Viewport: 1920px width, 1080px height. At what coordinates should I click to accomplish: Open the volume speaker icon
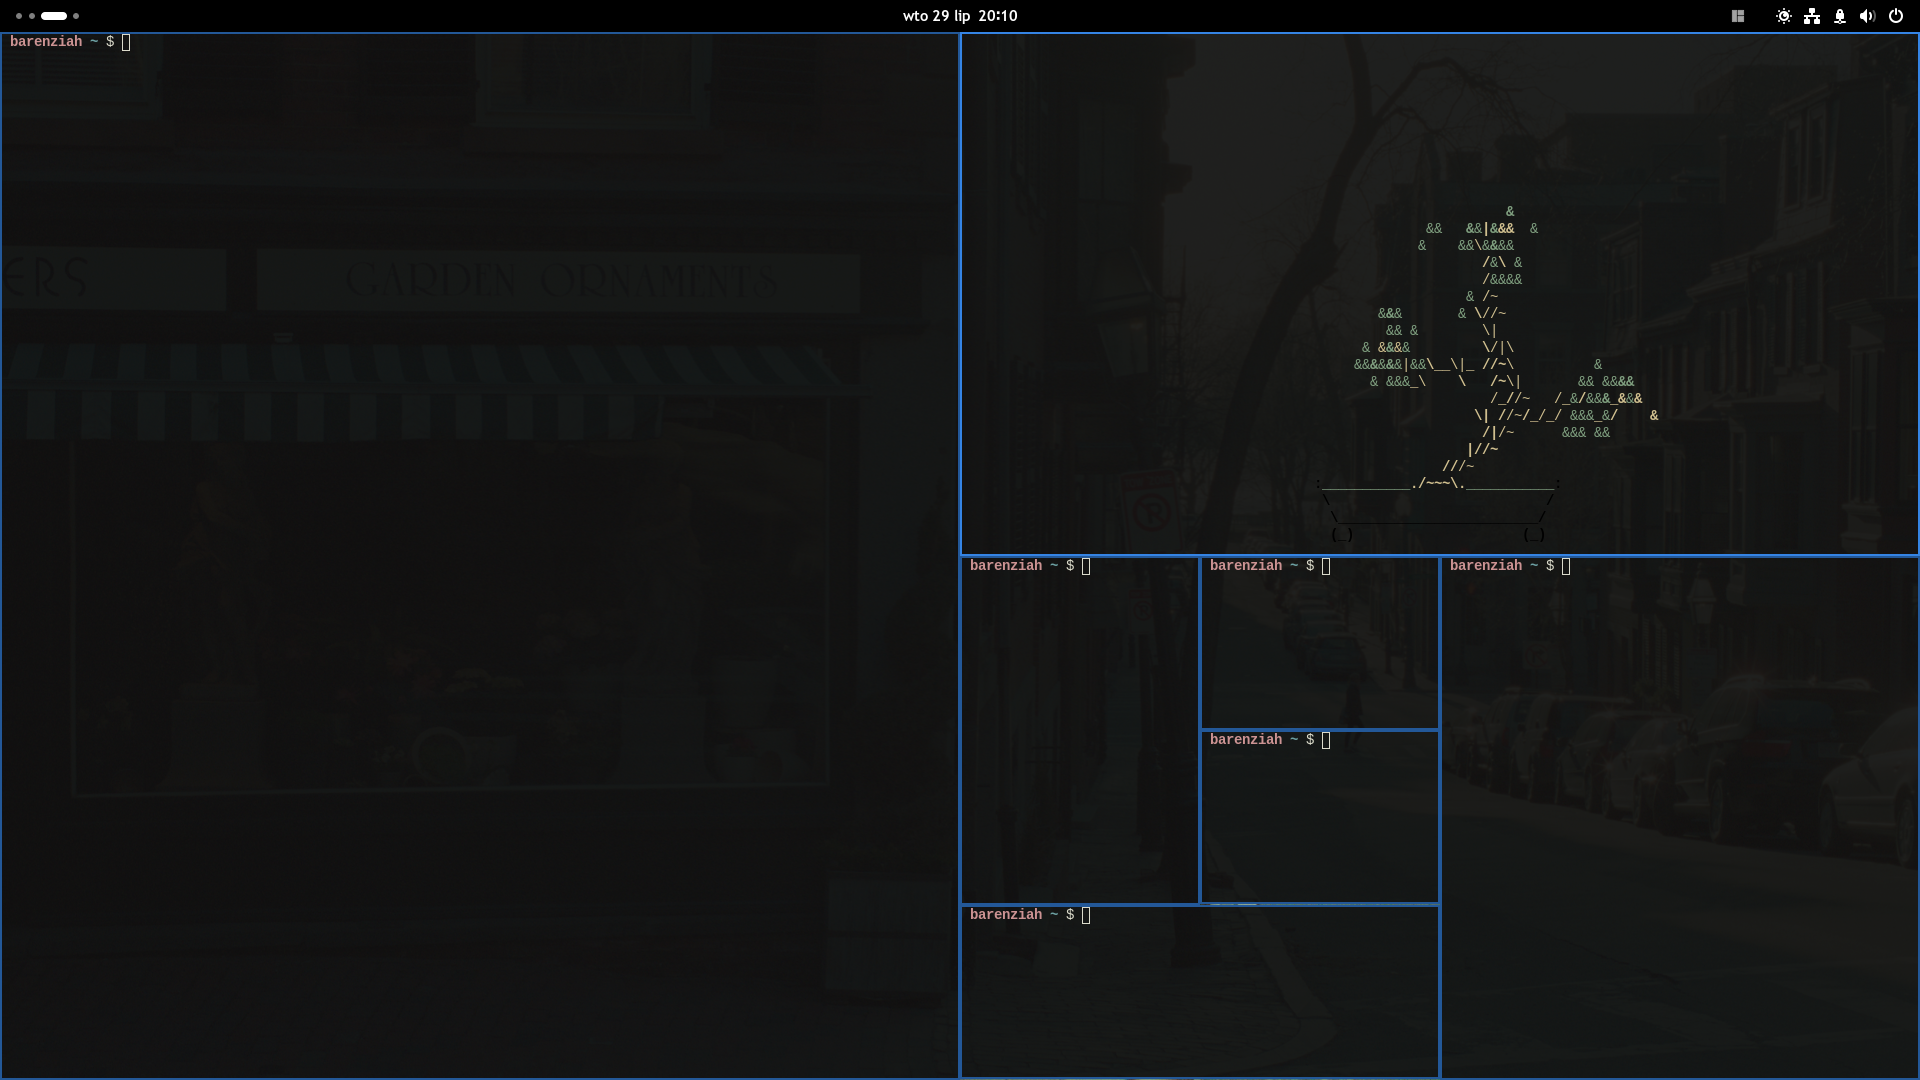[x=1867, y=16]
